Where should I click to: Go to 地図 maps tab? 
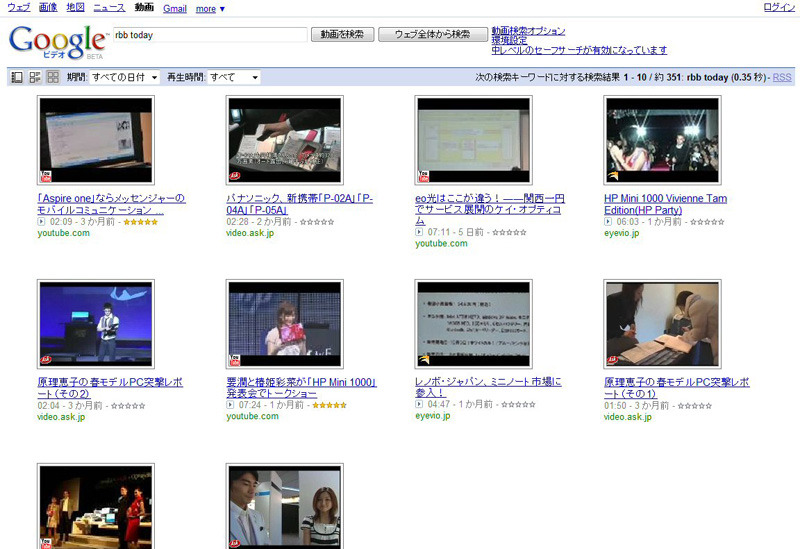pos(76,8)
